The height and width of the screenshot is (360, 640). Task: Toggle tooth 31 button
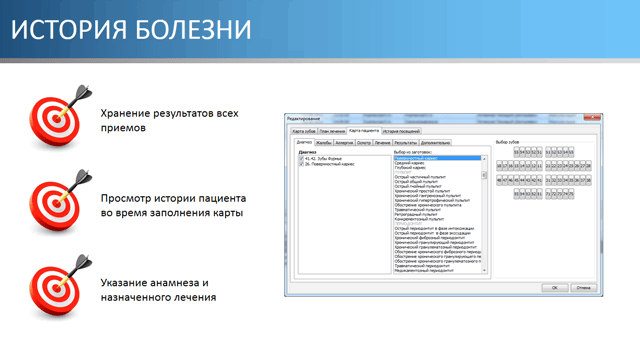[548, 180]
